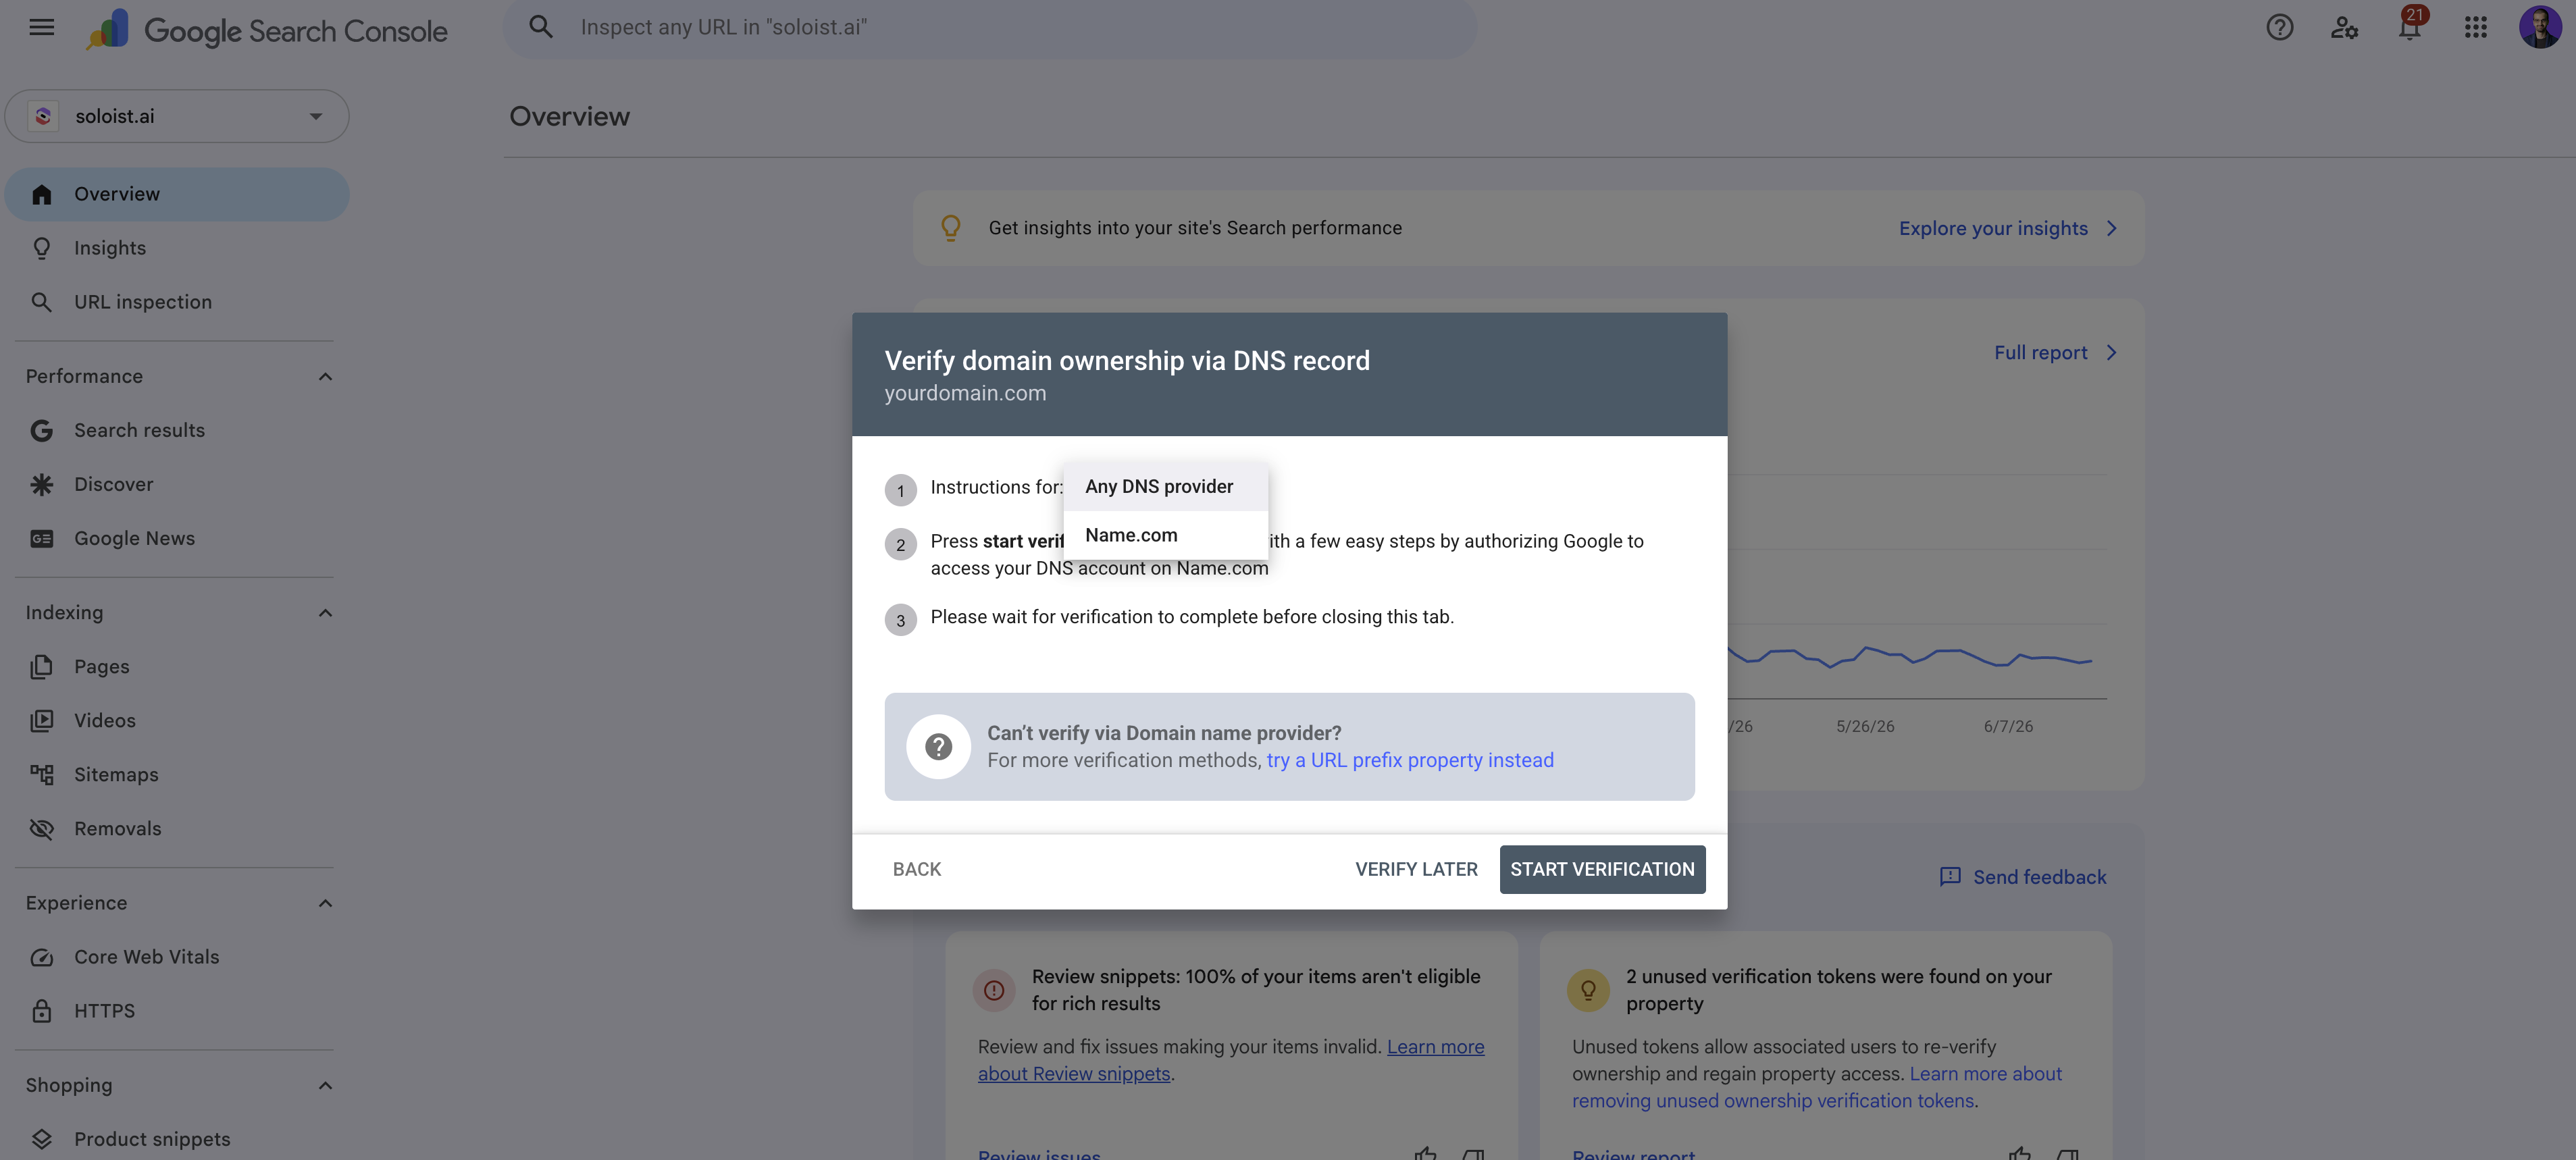Click the performance chart line graph
Viewport: 2576px width, 1160px height.
point(1909,657)
